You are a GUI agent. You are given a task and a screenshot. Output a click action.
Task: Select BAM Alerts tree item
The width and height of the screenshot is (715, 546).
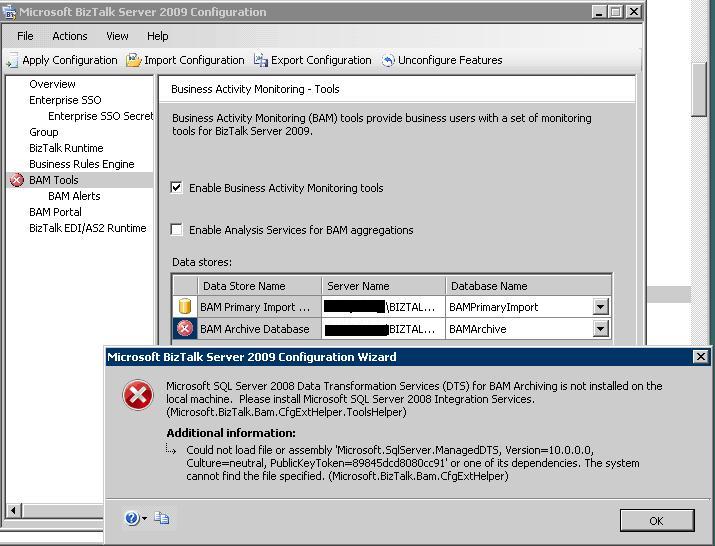pyautogui.click(x=74, y=196)
